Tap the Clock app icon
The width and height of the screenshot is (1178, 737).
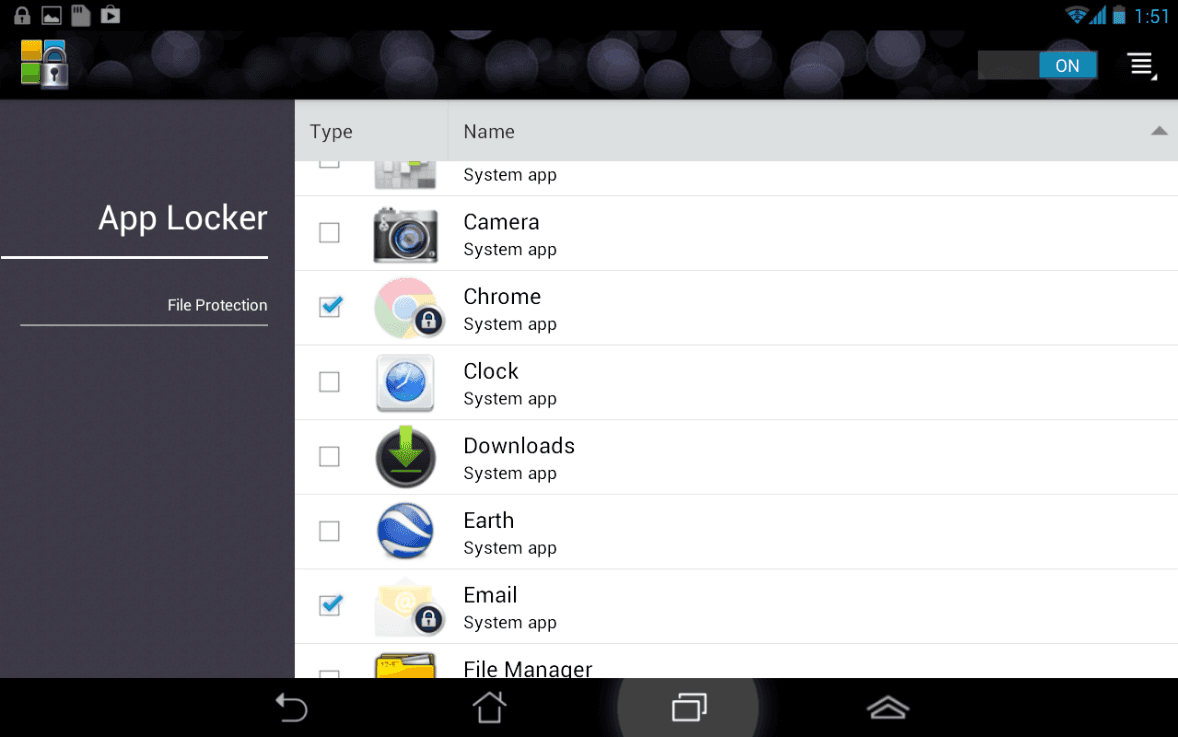point(405,383)
